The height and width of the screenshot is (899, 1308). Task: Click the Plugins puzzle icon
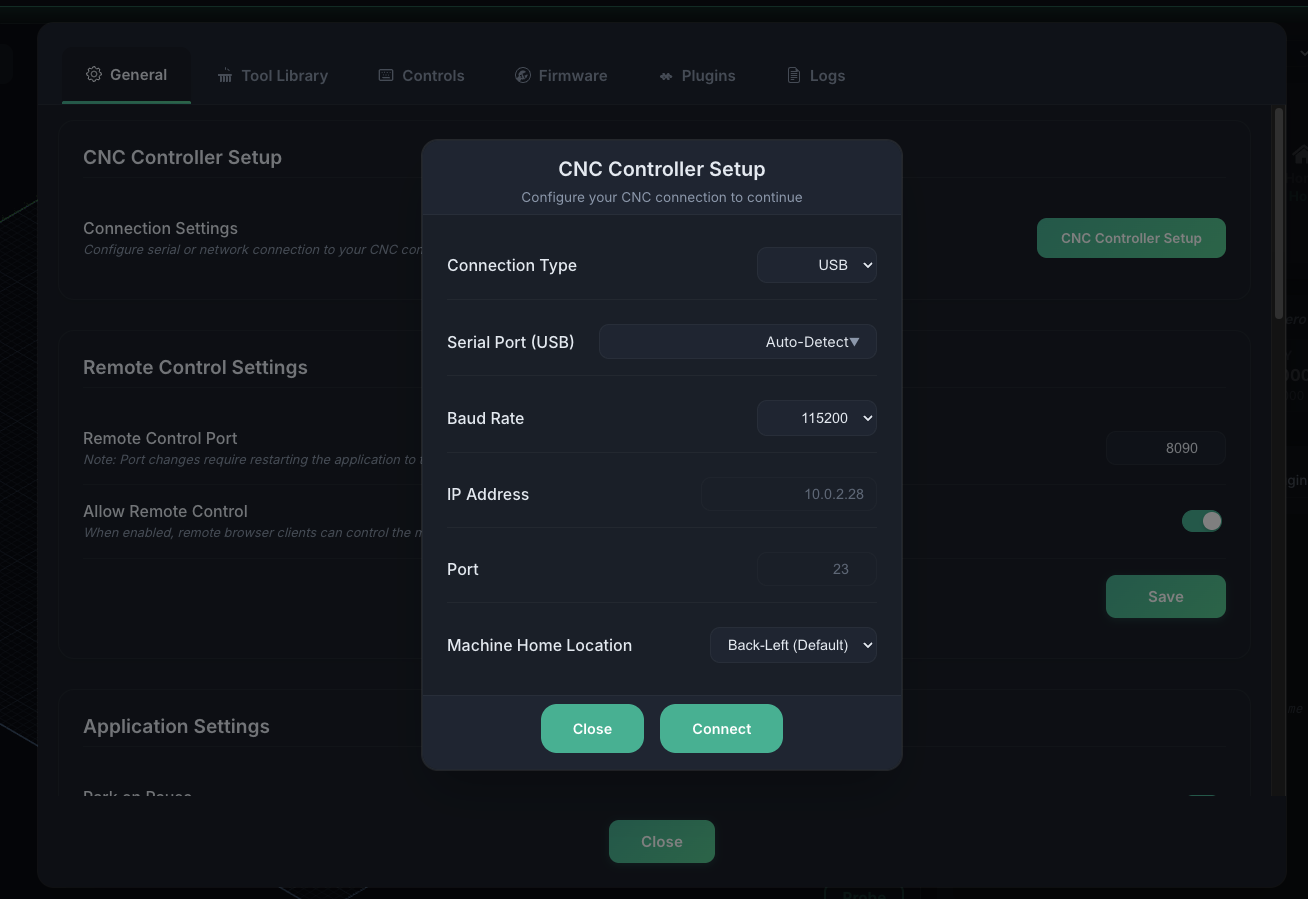click(x=666, y=76)
